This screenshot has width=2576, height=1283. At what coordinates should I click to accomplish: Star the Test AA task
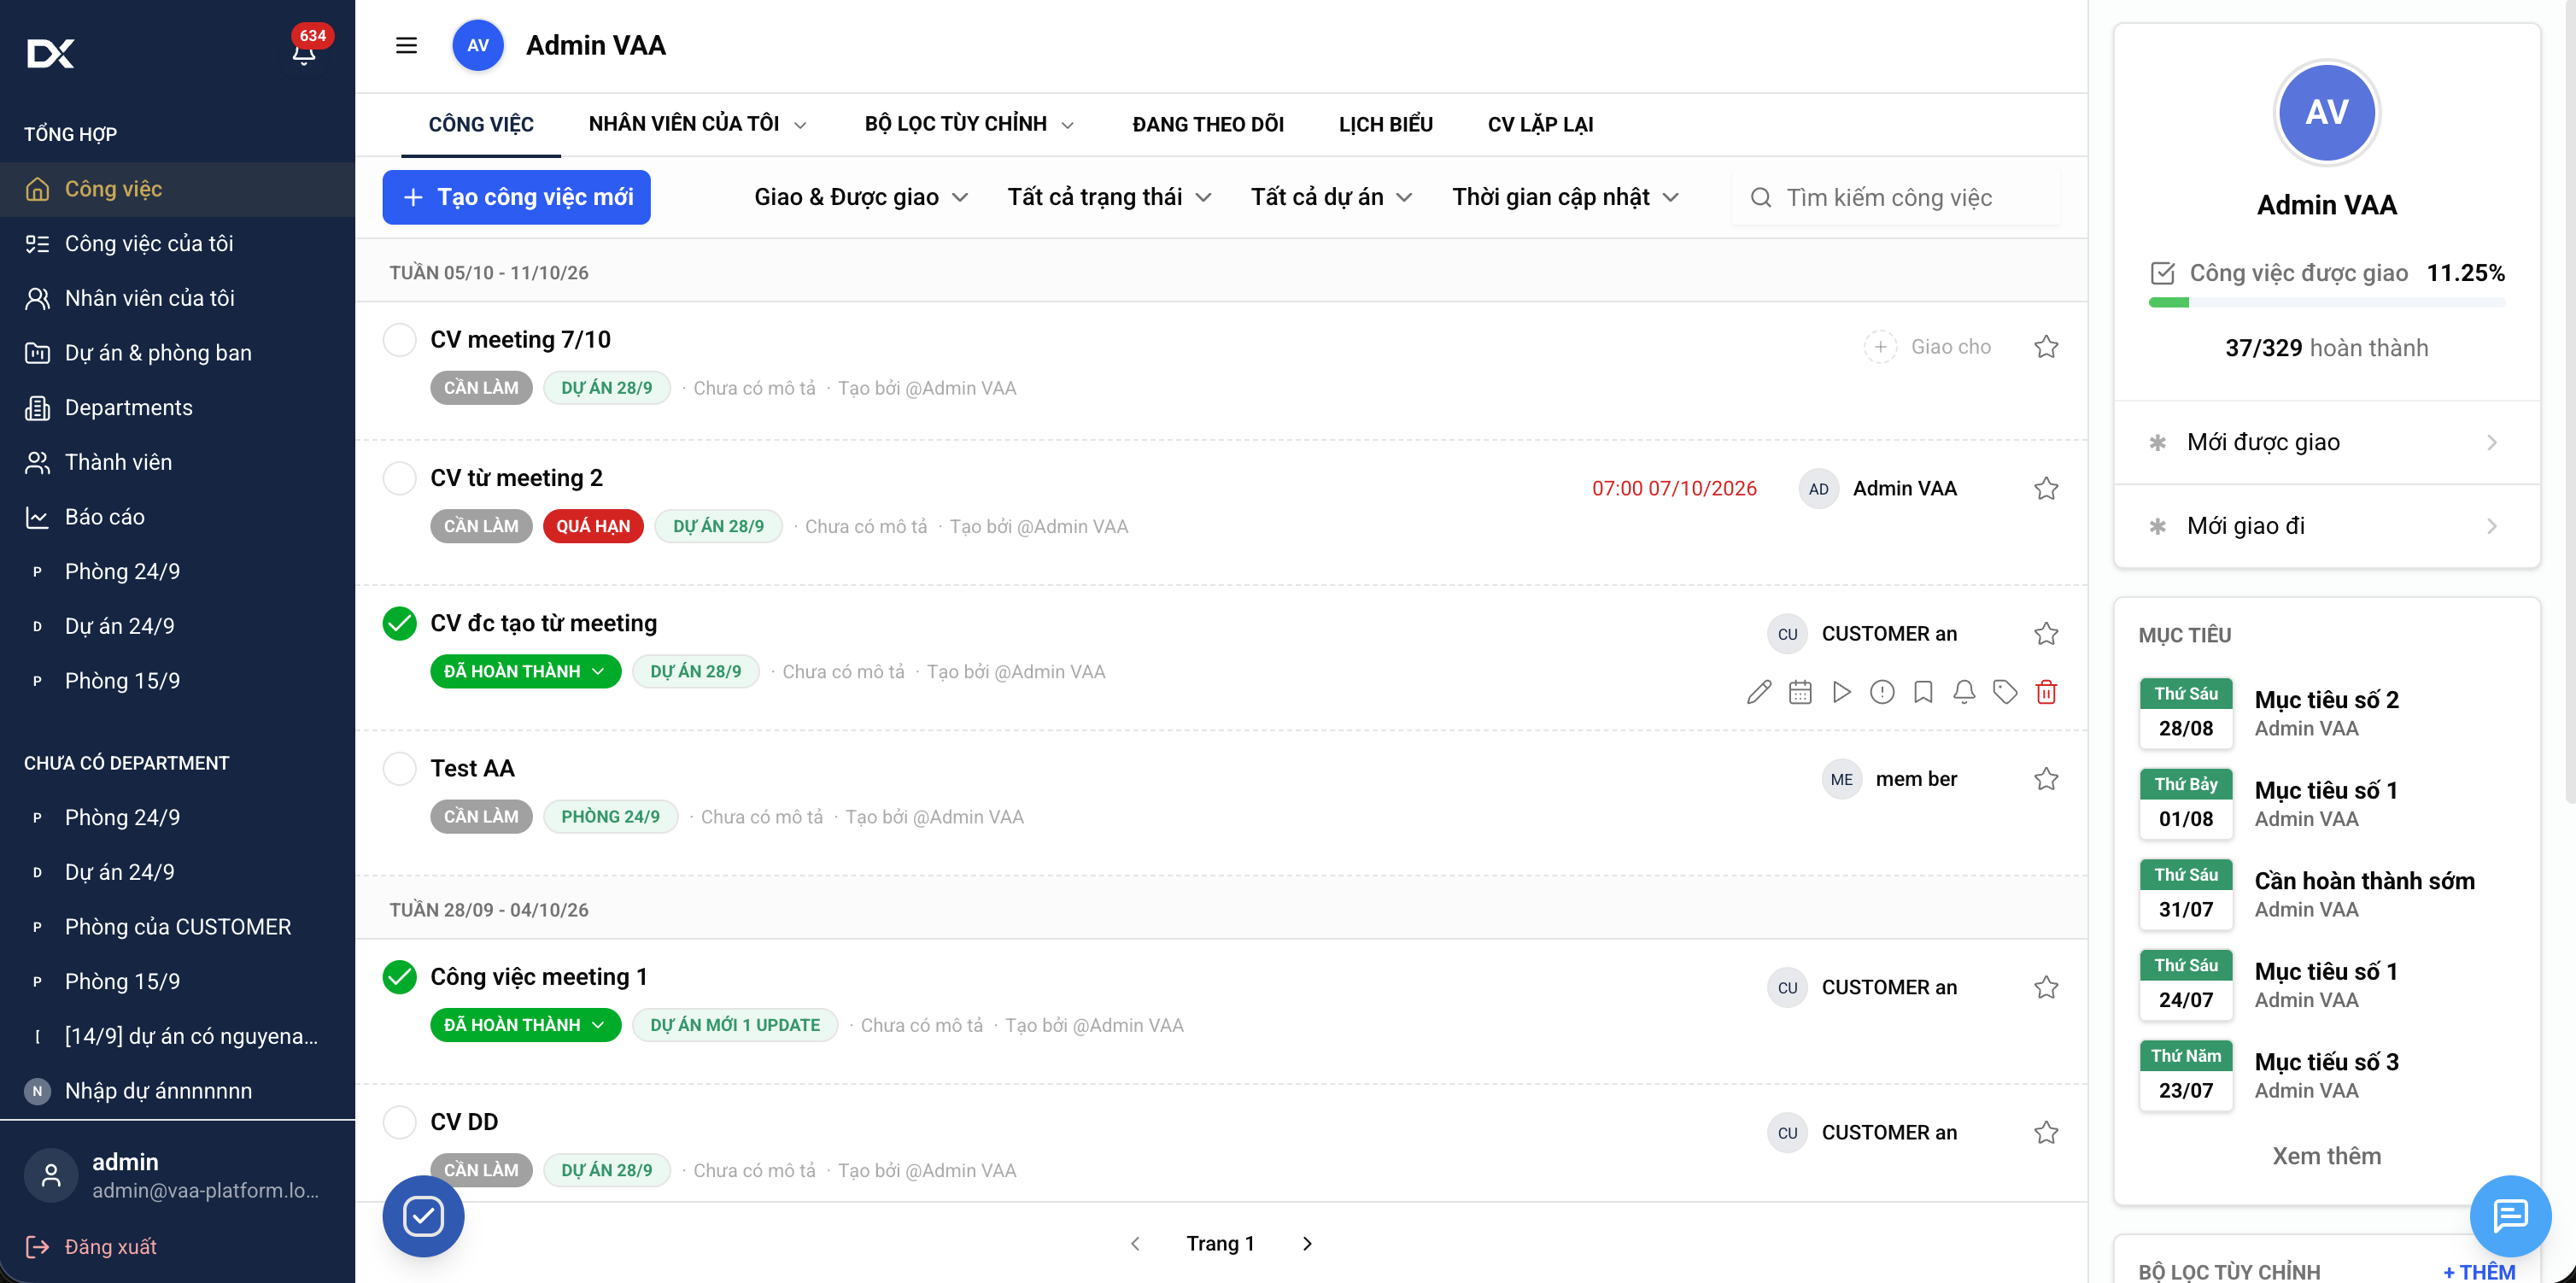[2046, 779]
